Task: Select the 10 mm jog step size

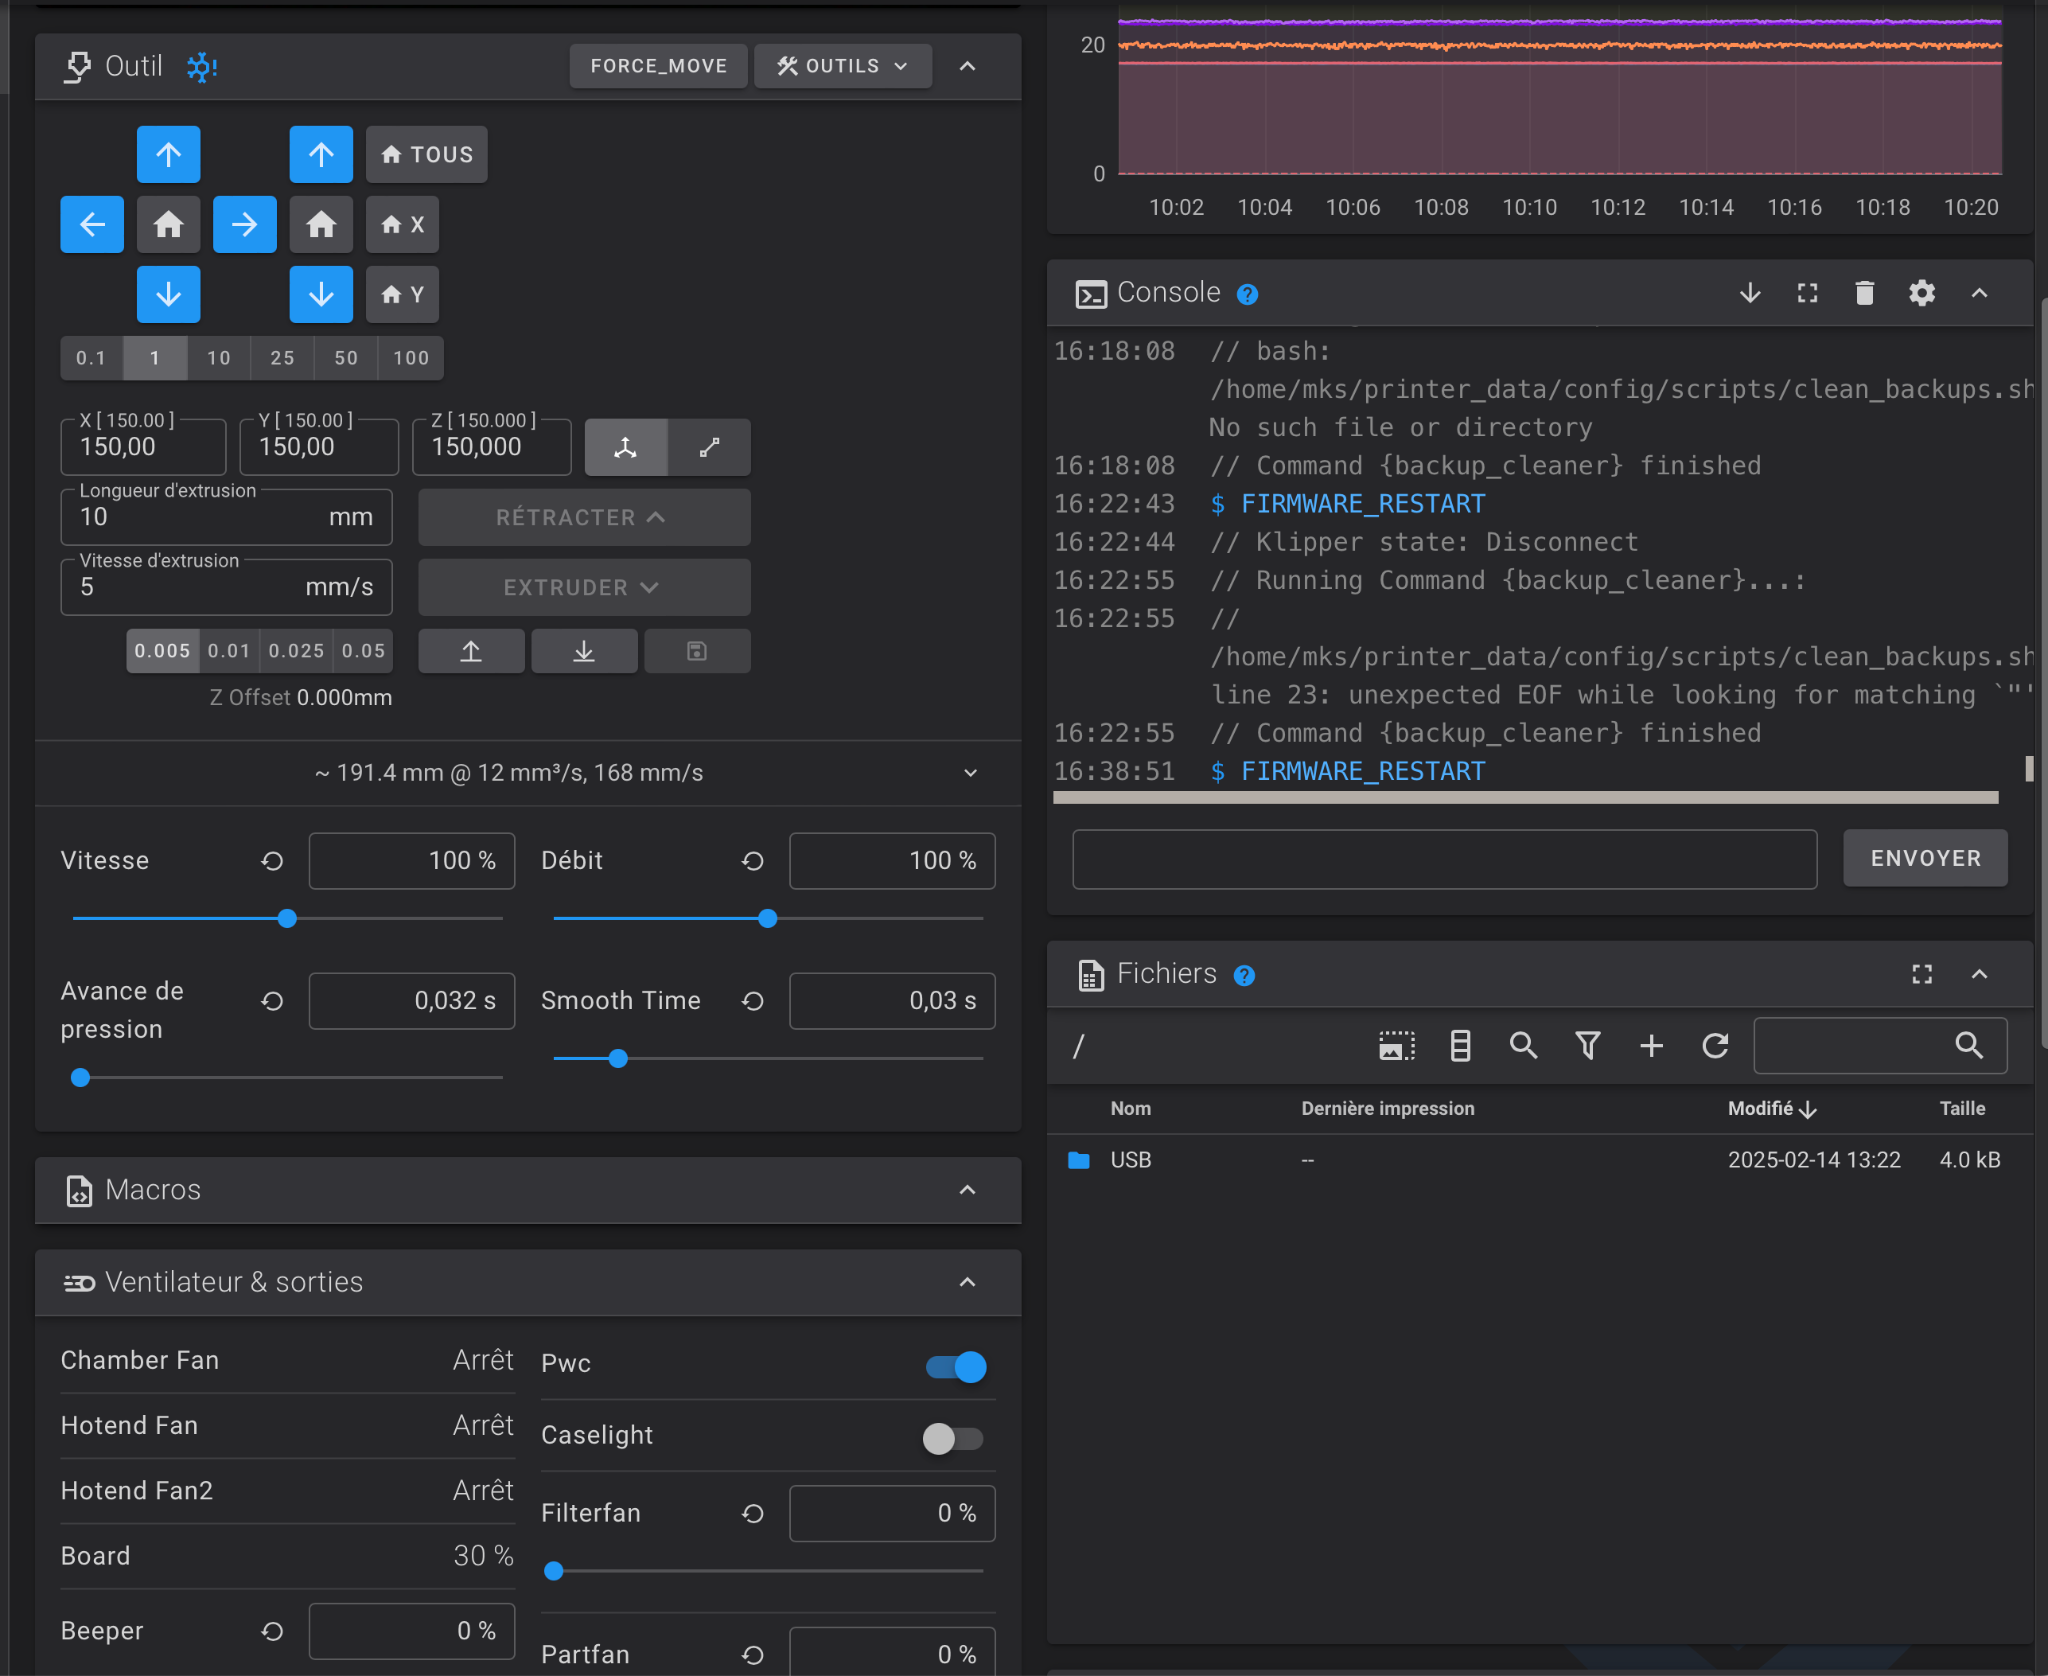Action: click(218, 358)
